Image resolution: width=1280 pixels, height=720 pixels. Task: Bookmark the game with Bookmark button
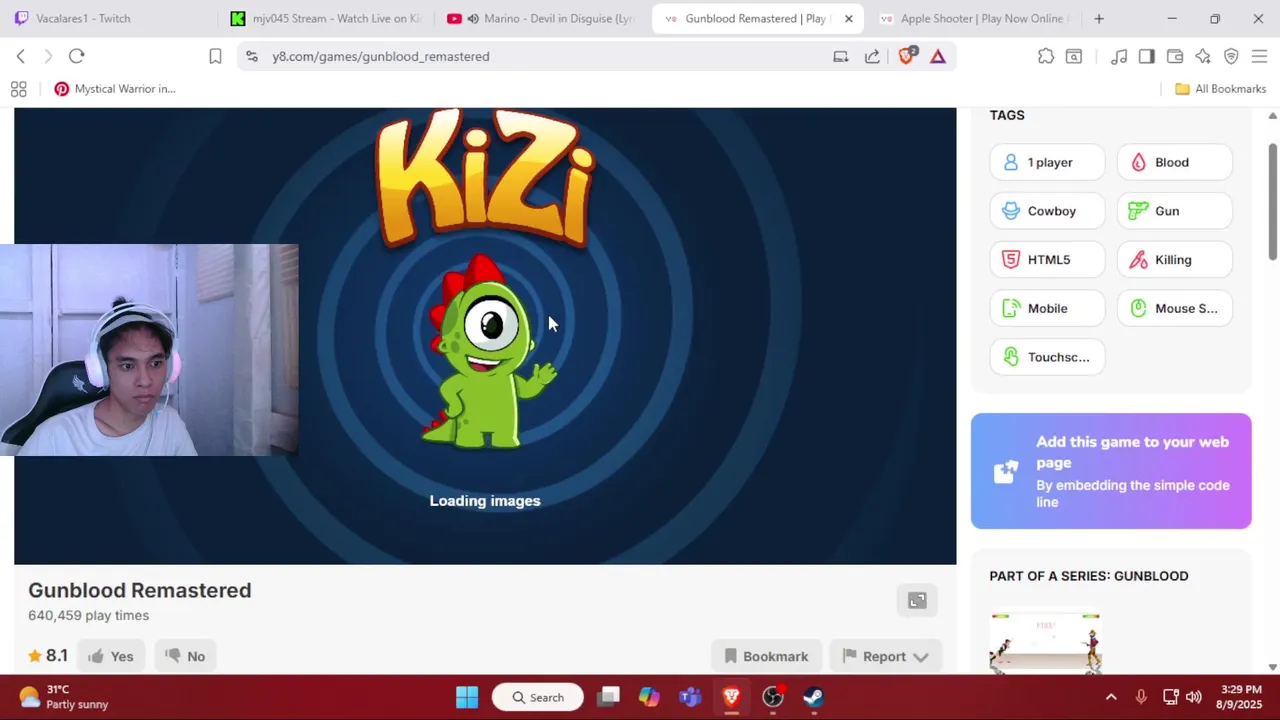click(766, 656)
